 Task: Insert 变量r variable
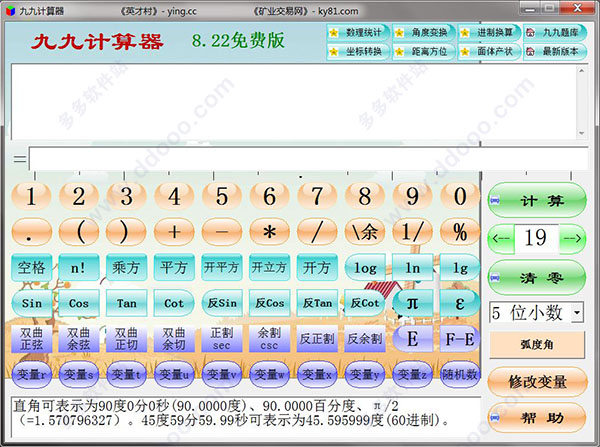31,374
